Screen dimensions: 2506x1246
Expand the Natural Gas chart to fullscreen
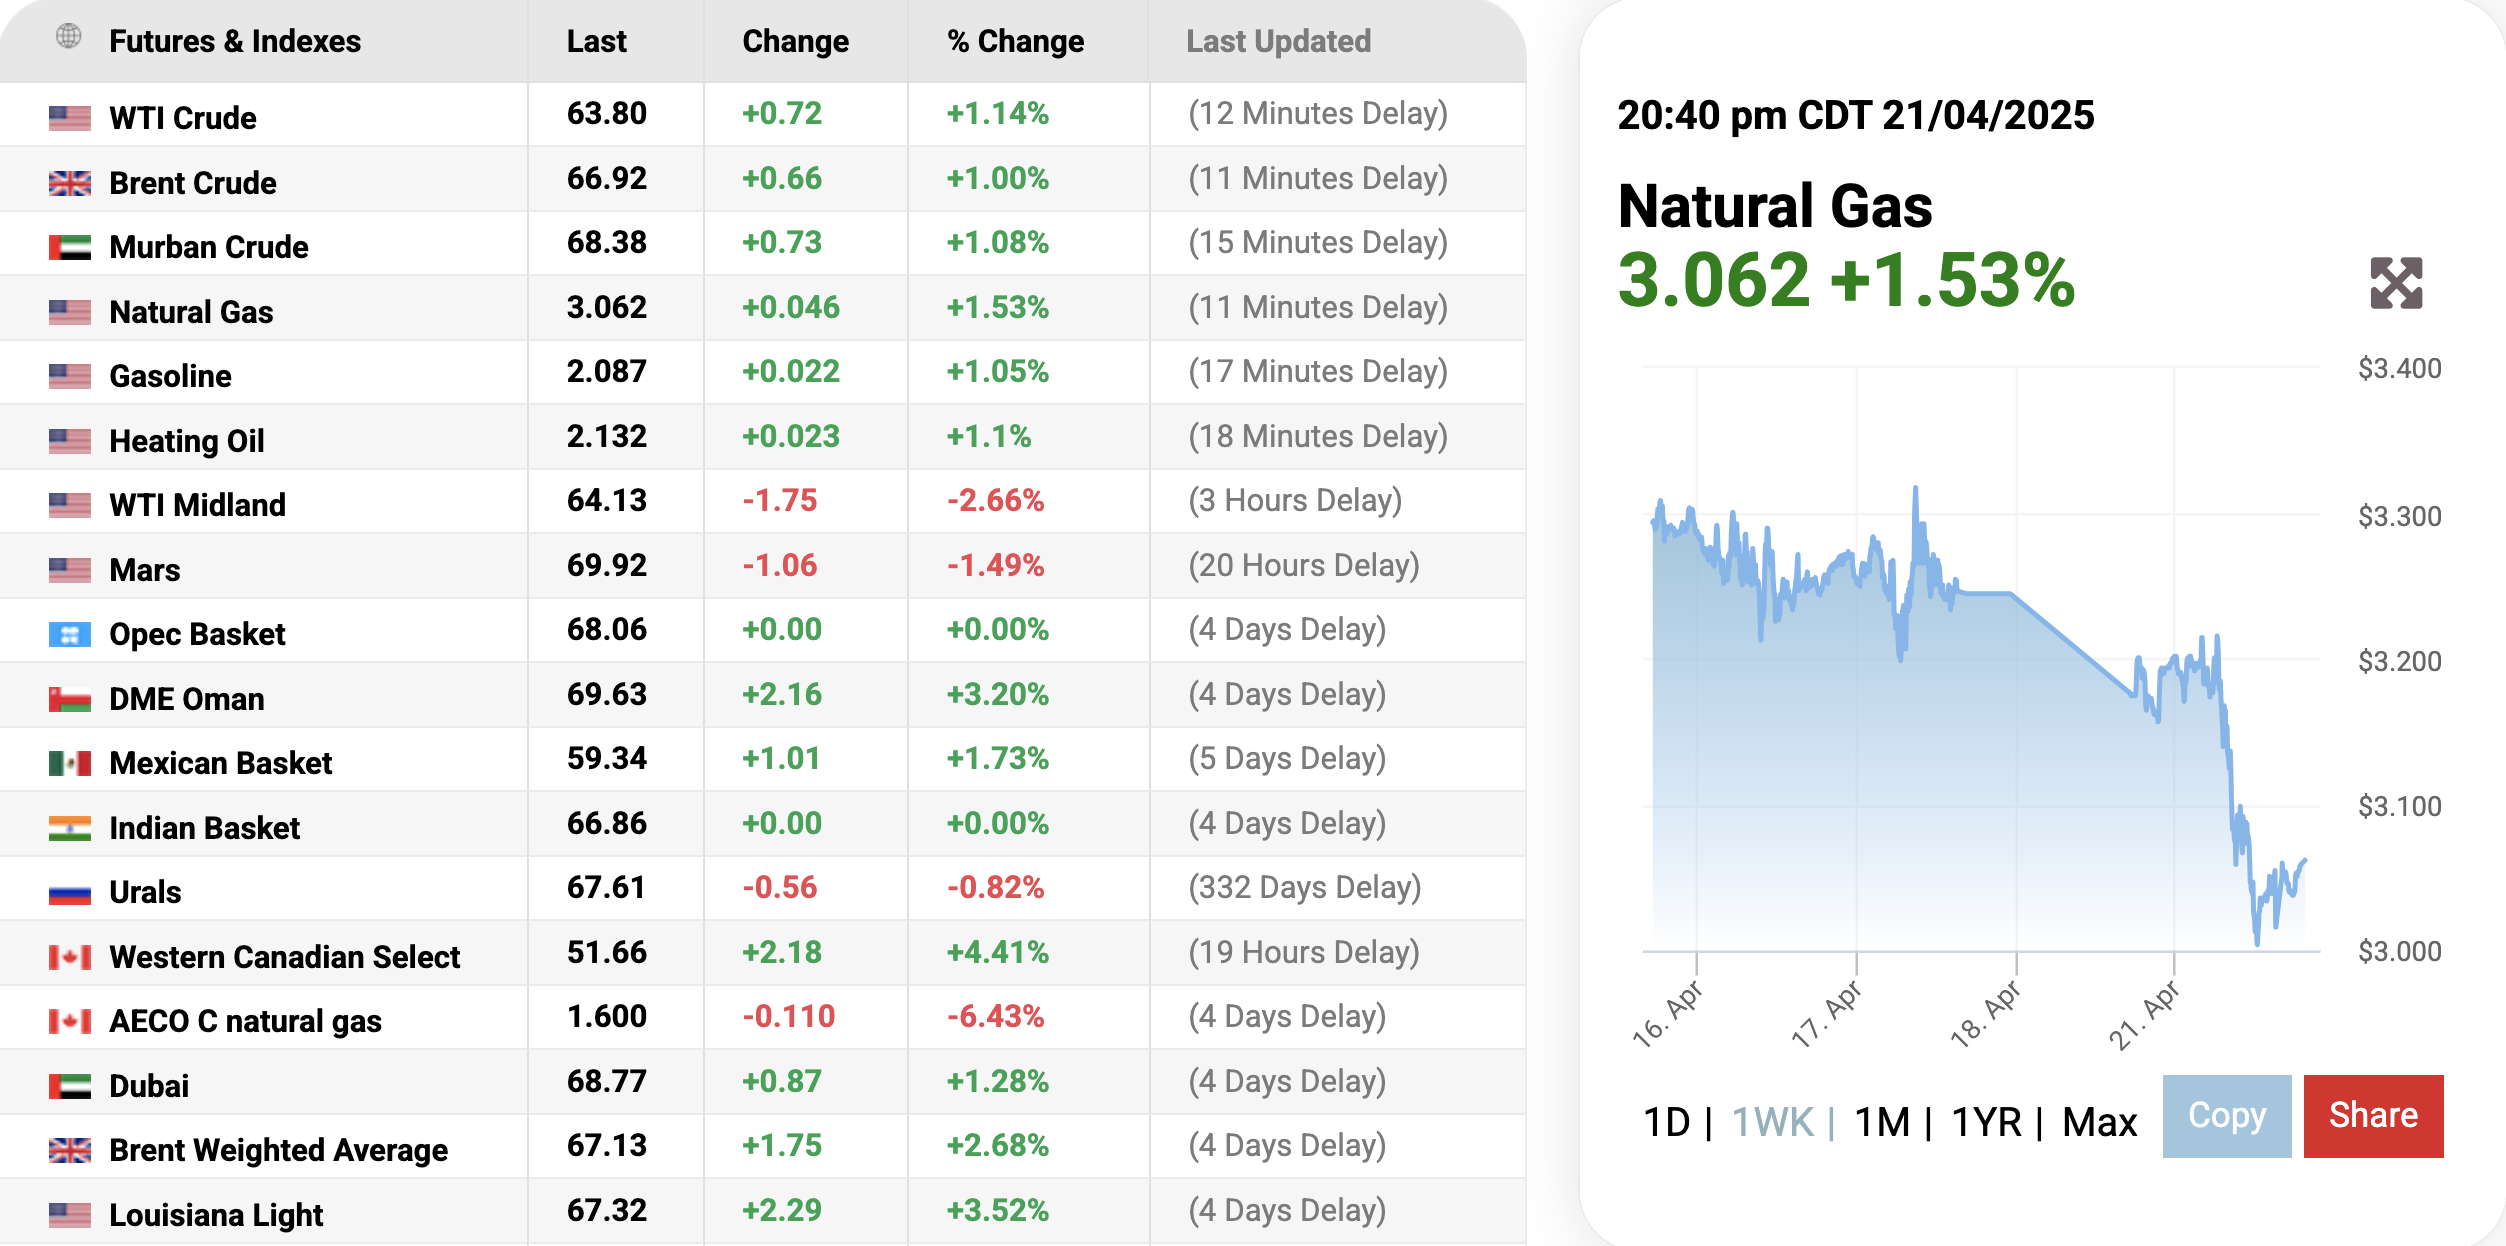click(2395, 283)
